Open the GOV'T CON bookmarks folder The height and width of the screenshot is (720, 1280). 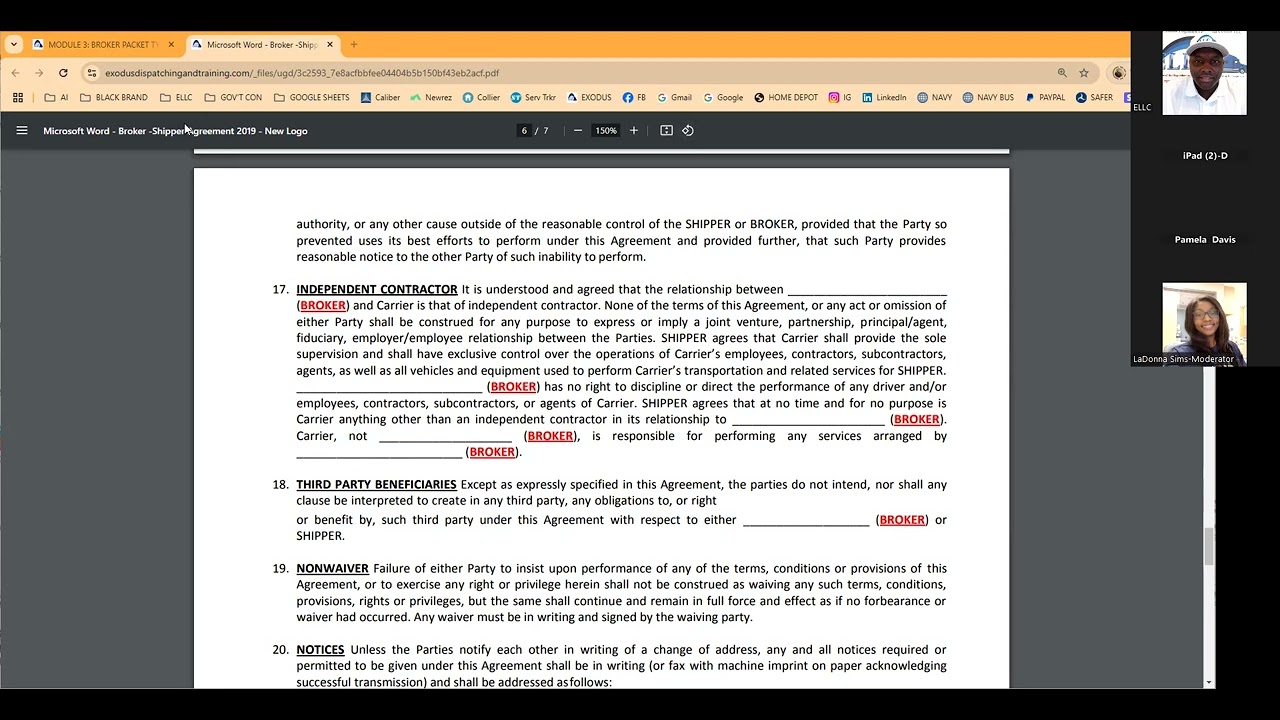pos(232,97)
